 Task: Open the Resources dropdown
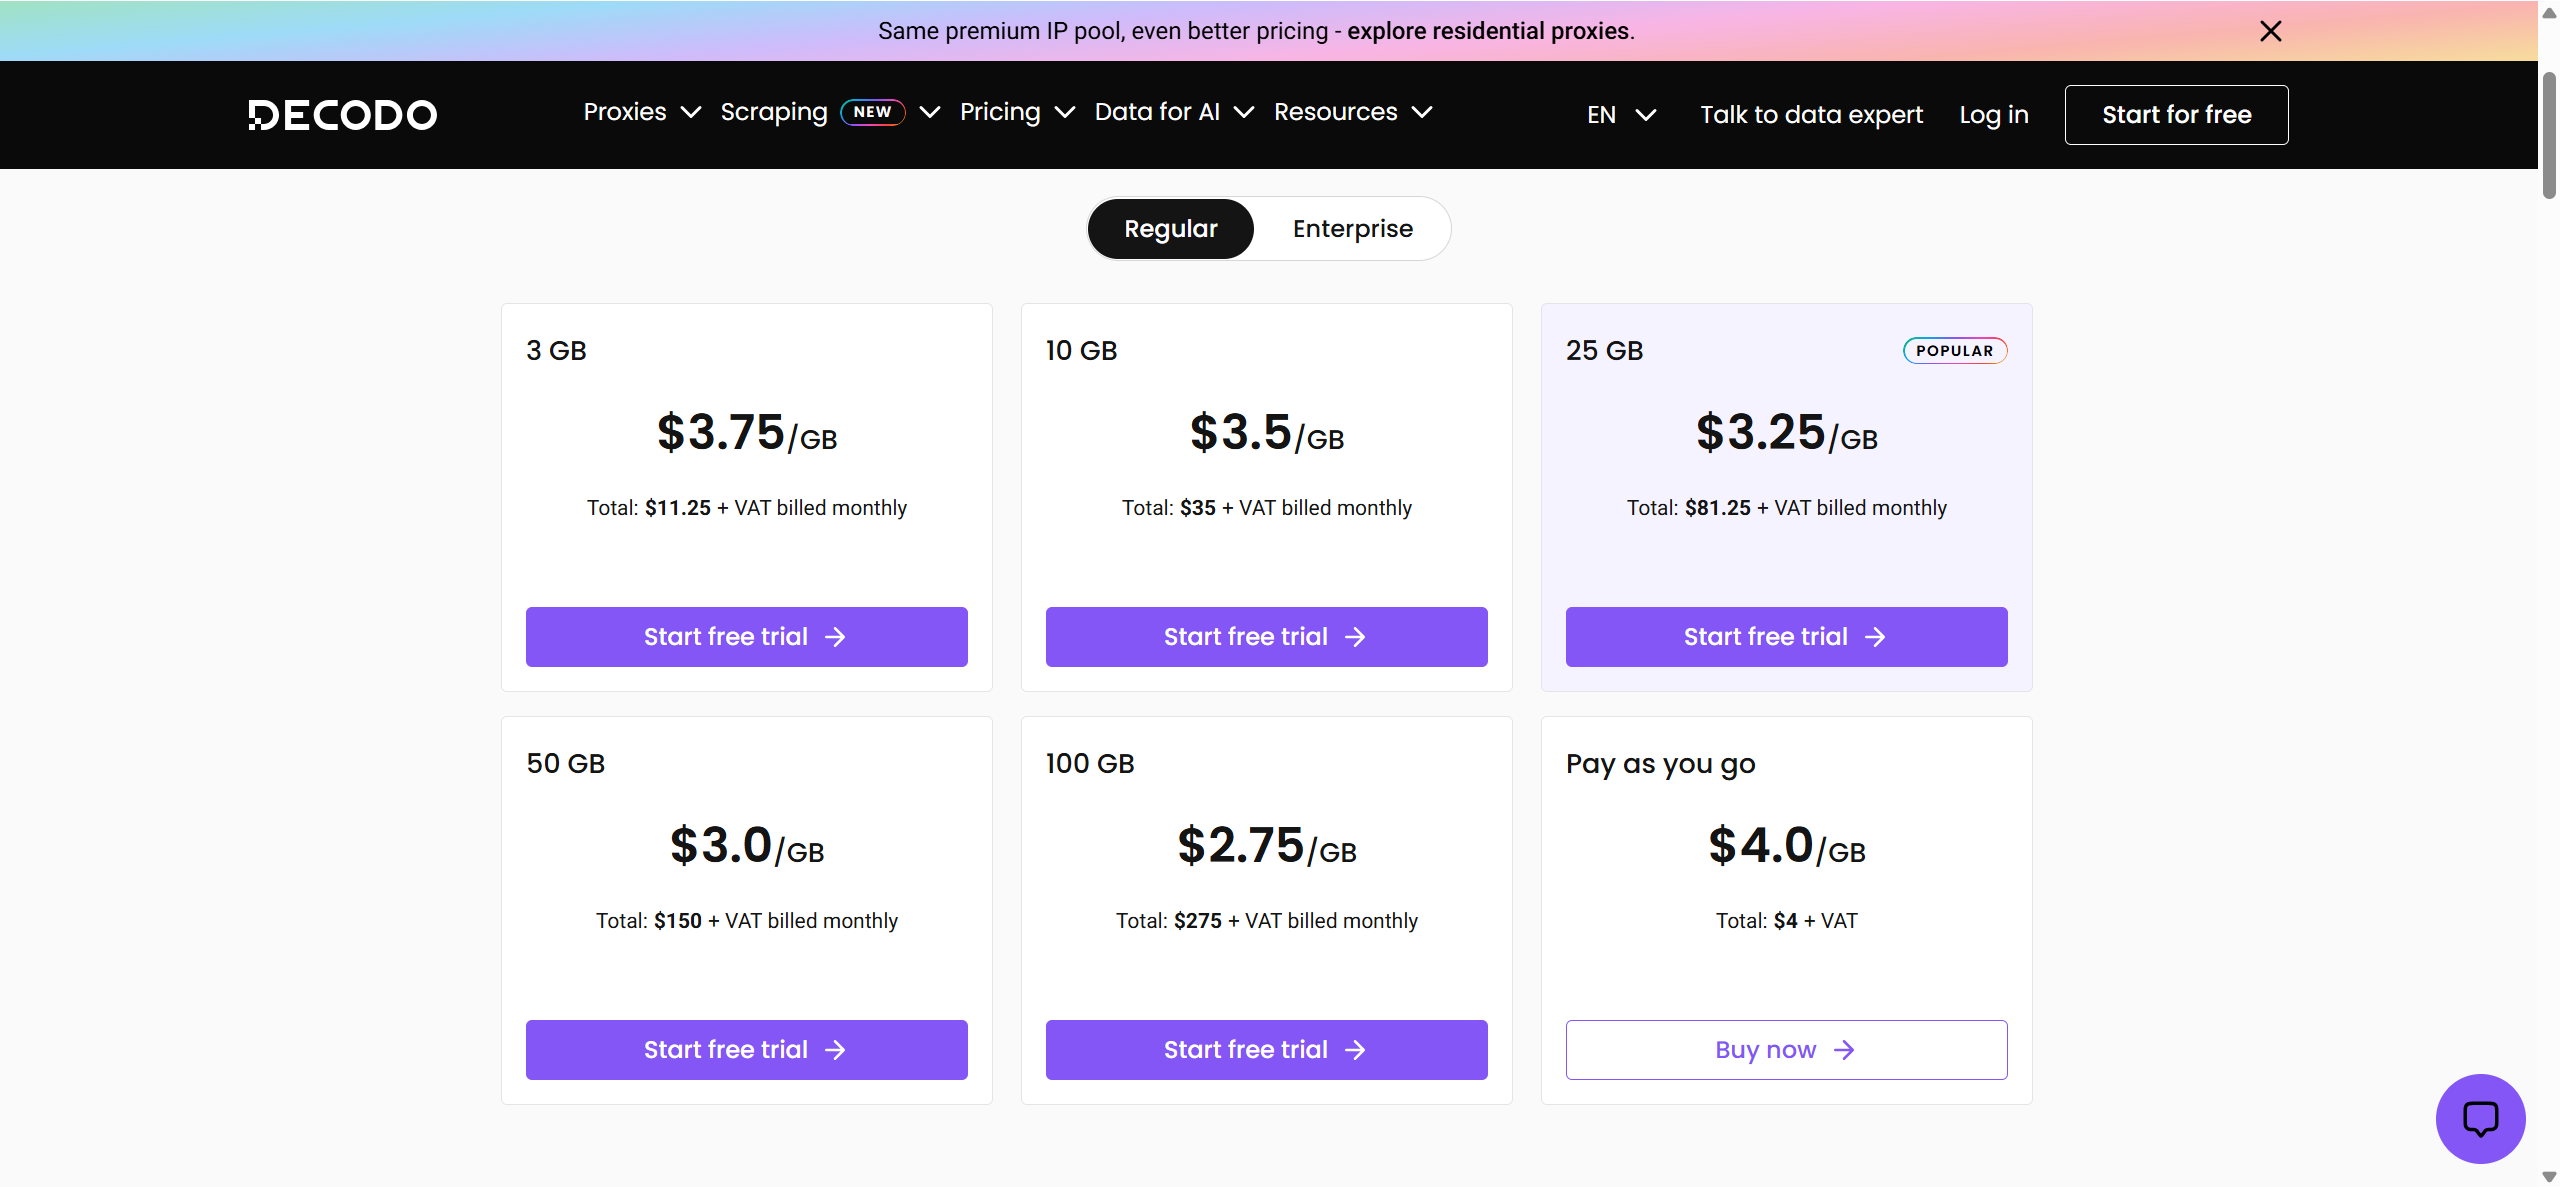[x=1353, y=112]
